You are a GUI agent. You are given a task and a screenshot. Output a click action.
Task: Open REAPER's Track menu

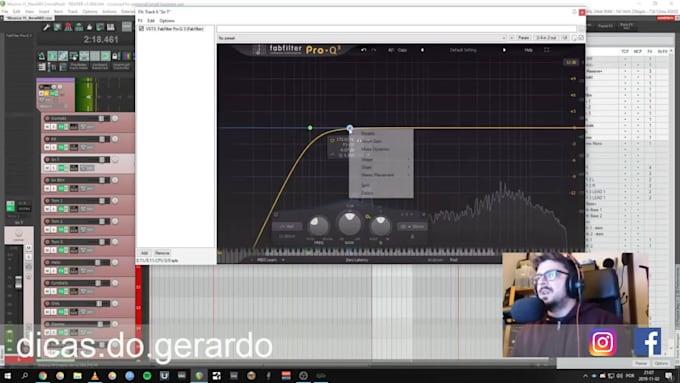(x=72, y=11)
